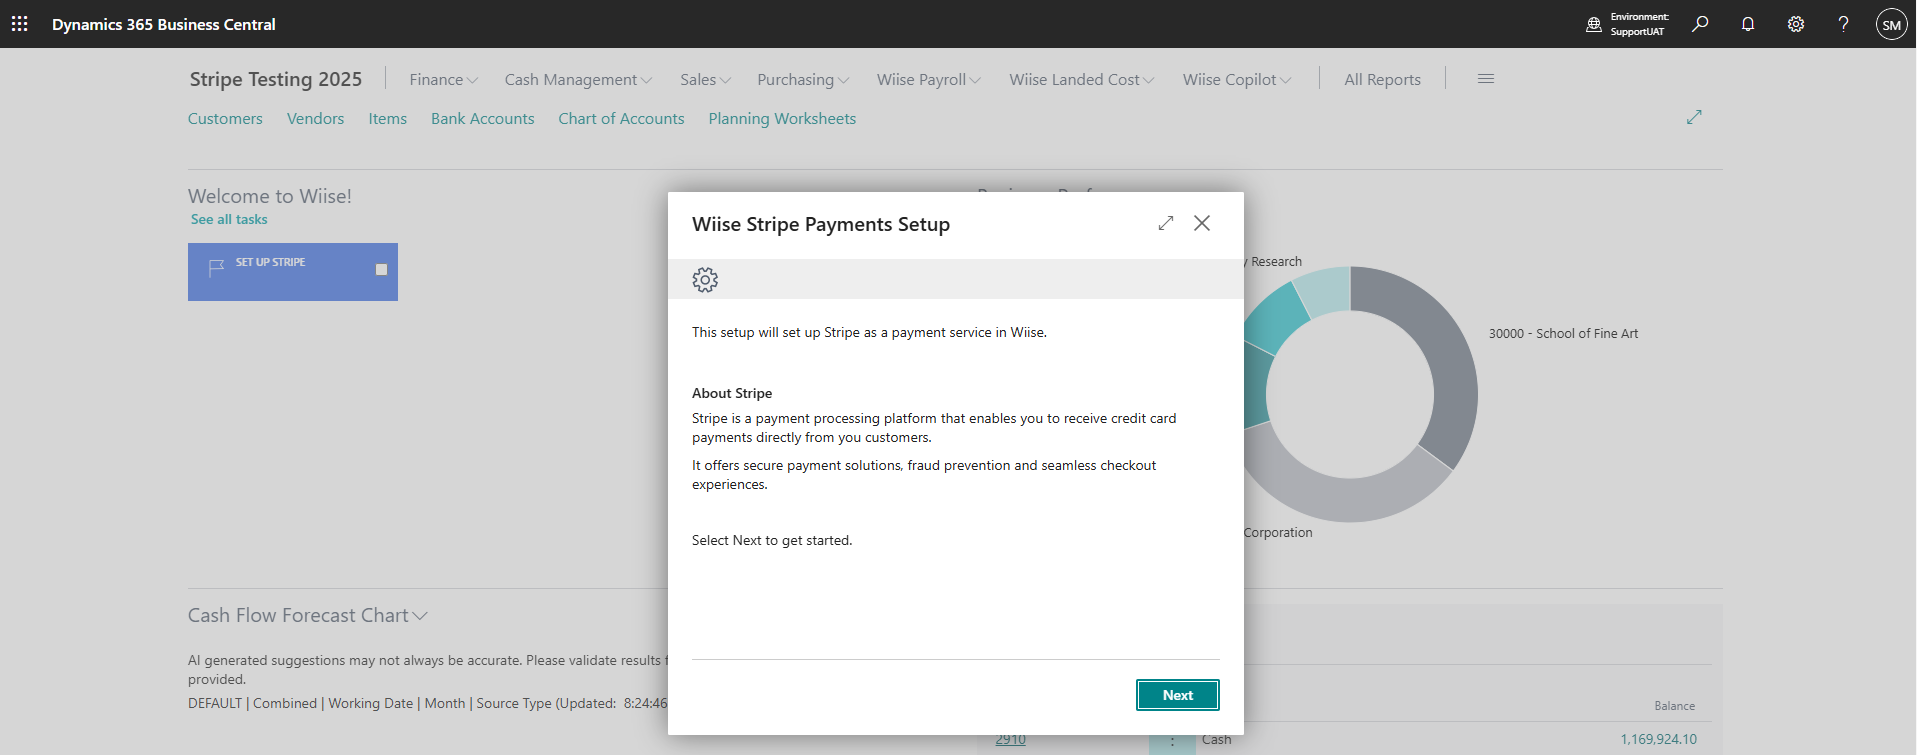This screenshot has width=1917, height=755.
Task: Expand the Cash Management menu
Action: pyautogui.click(x=578, y=79)
